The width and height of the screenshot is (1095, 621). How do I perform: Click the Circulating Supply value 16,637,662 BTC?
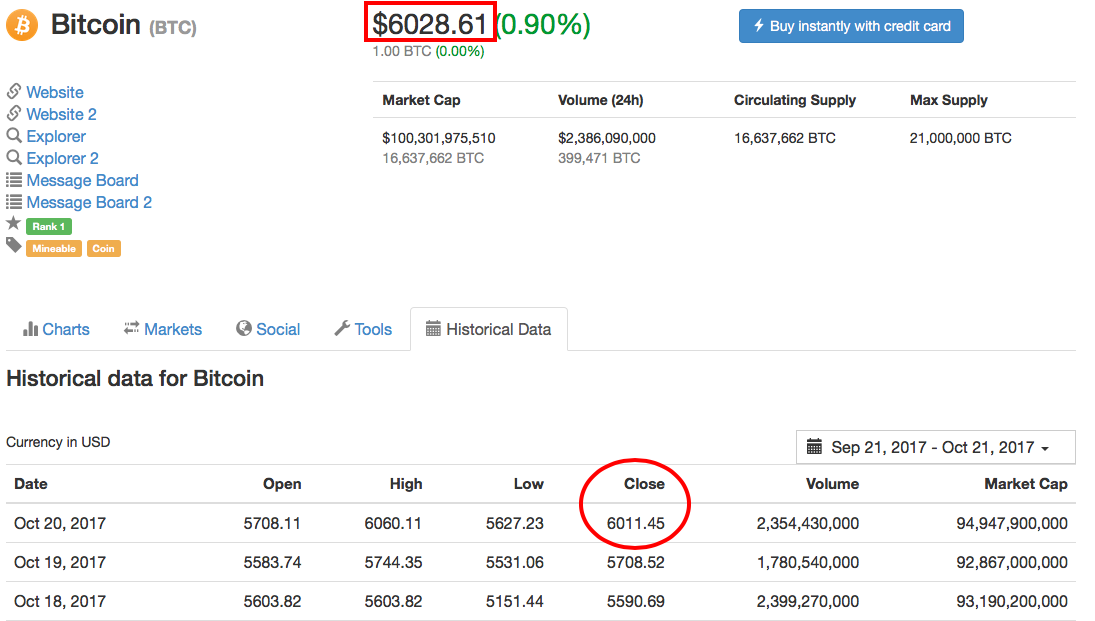[x=785, y=138]
